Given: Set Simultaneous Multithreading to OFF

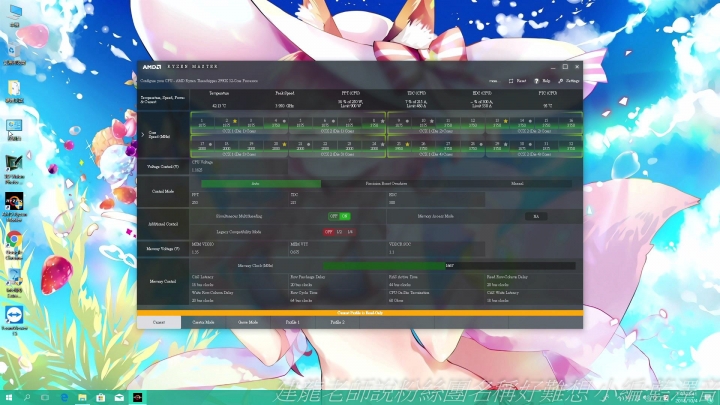Looking at the screenshot, I should tap(334, 216).
